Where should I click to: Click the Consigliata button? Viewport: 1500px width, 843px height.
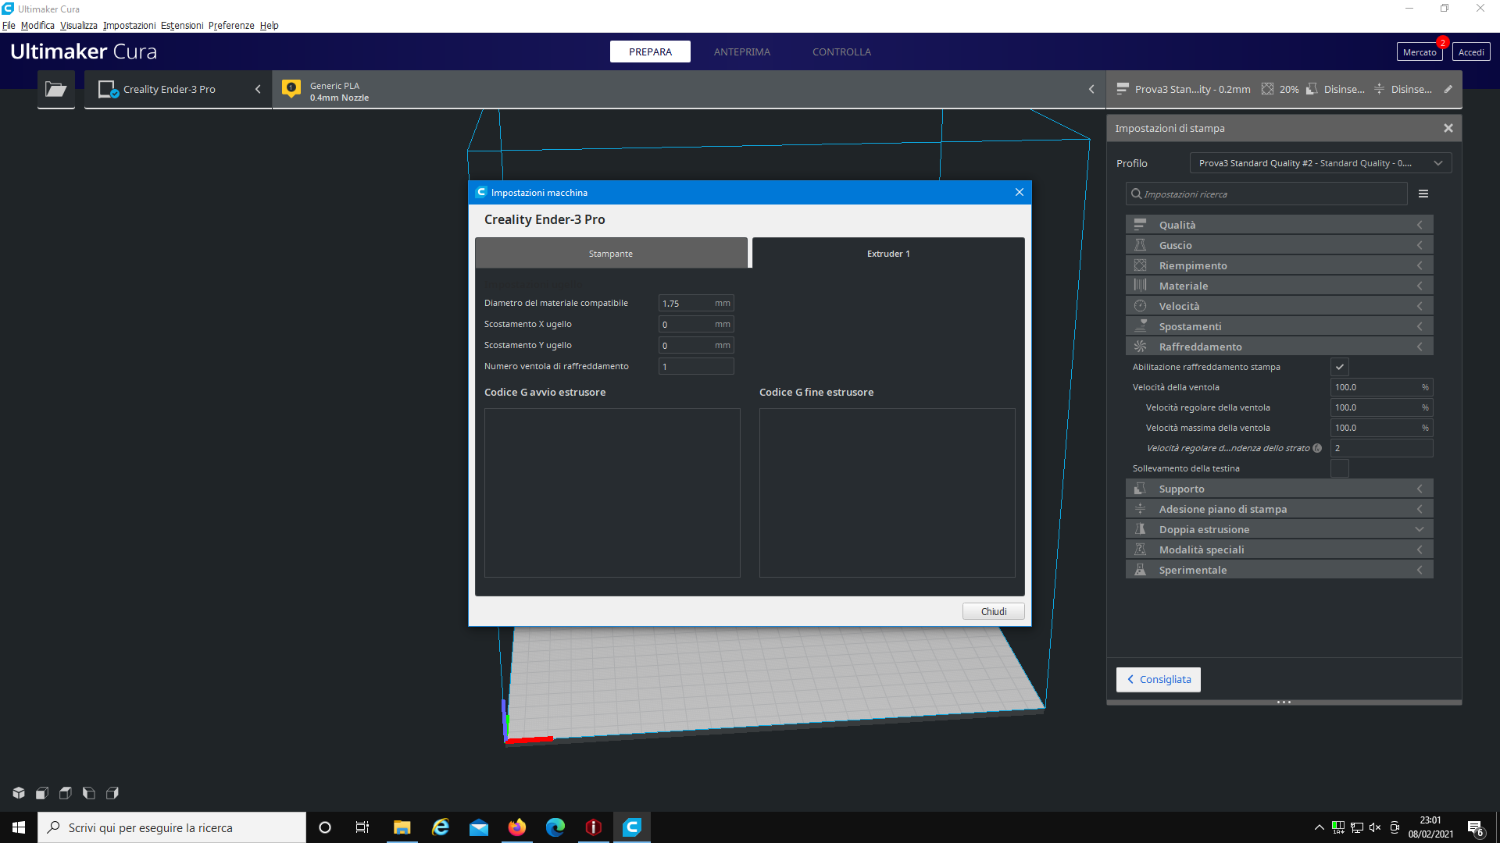click(x=1158, y=679)
